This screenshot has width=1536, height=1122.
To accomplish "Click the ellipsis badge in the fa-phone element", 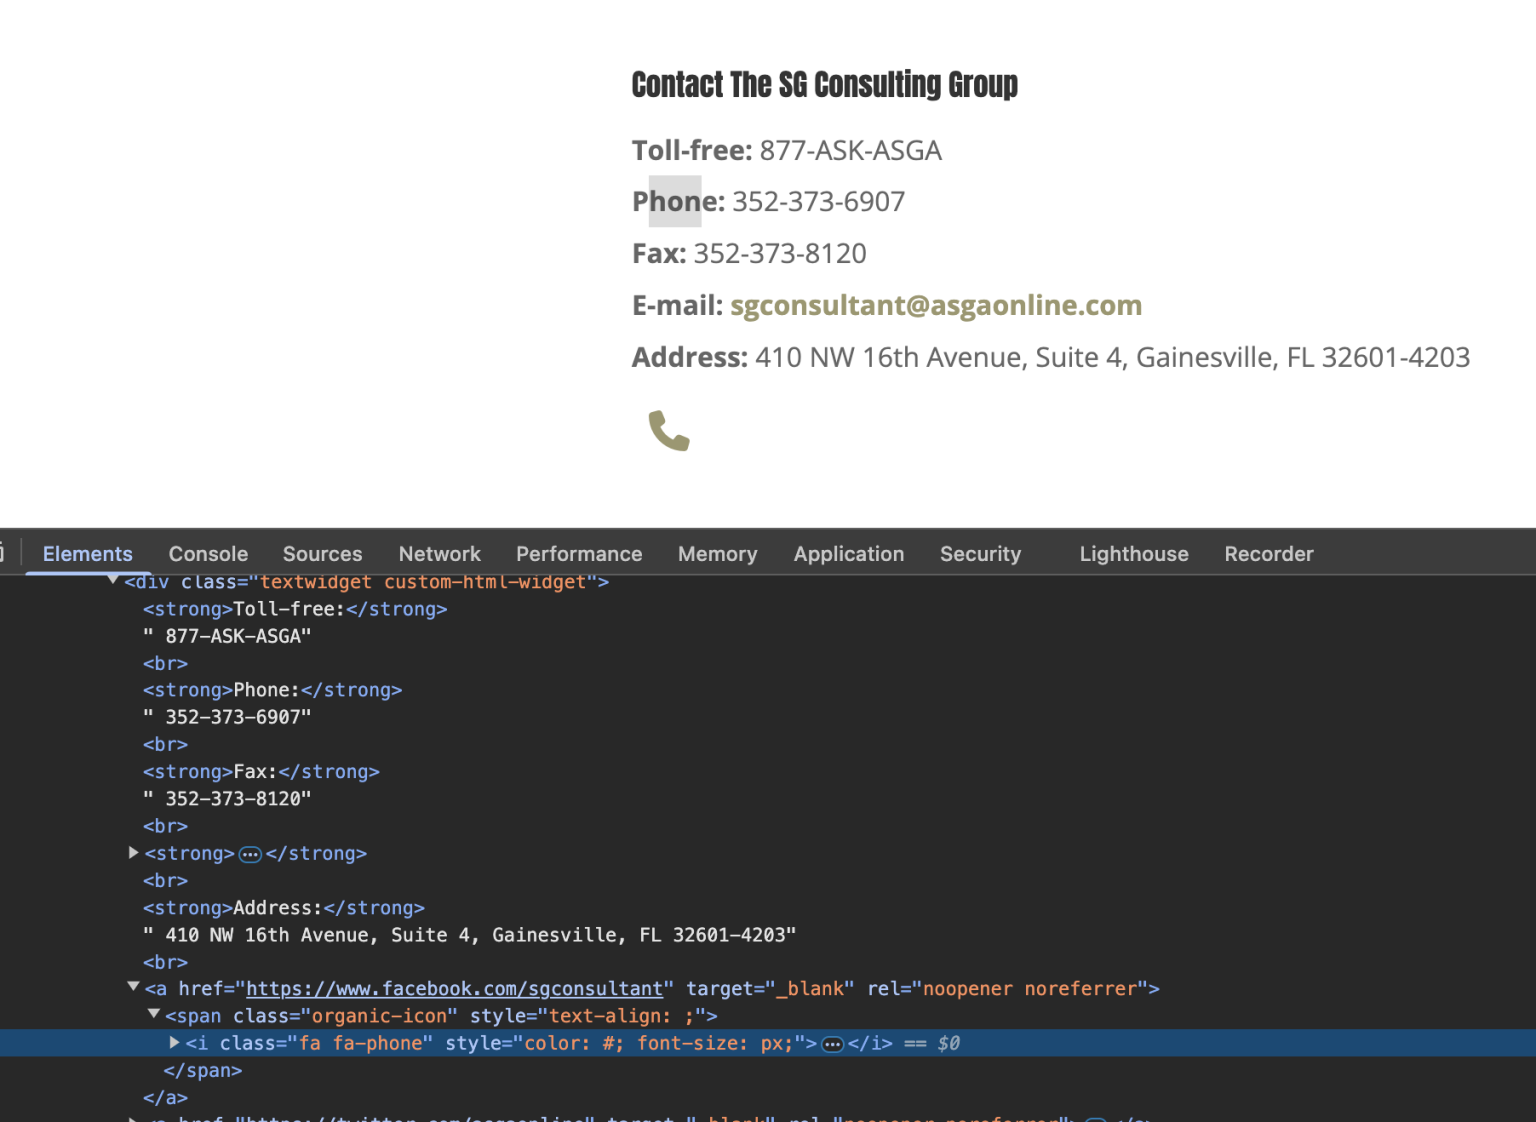I will (x=832, y=1044).
